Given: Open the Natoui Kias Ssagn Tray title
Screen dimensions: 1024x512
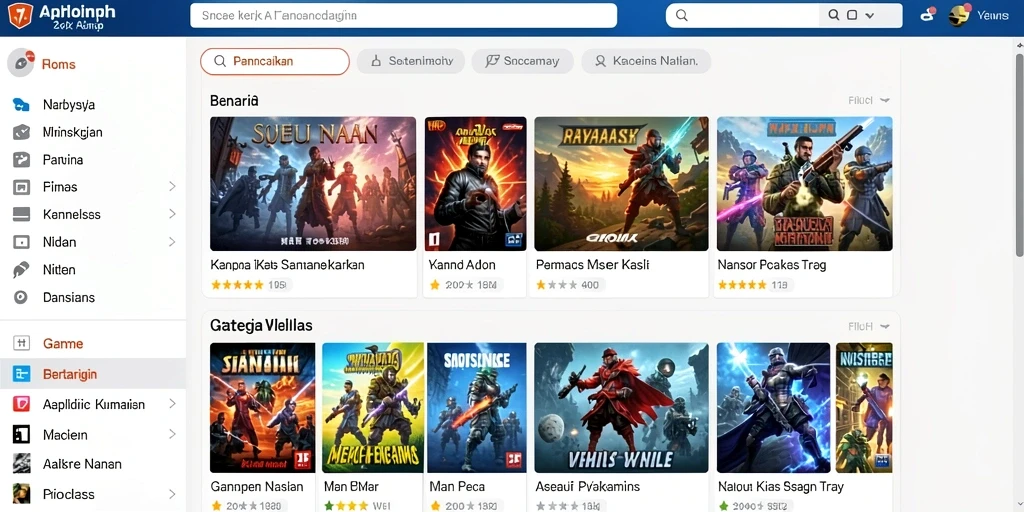Looking at the screenshot, I should 781,487.
